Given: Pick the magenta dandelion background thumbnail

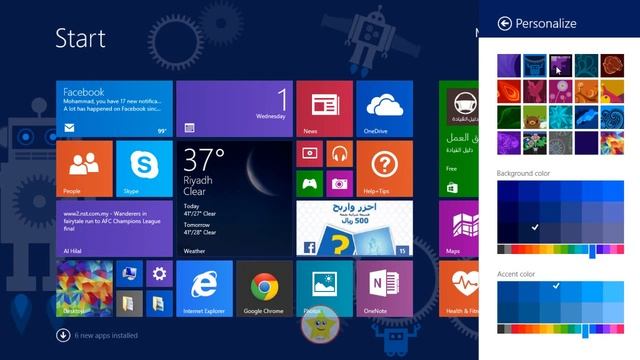Looking at the screenshot, I should pos(560,91).
